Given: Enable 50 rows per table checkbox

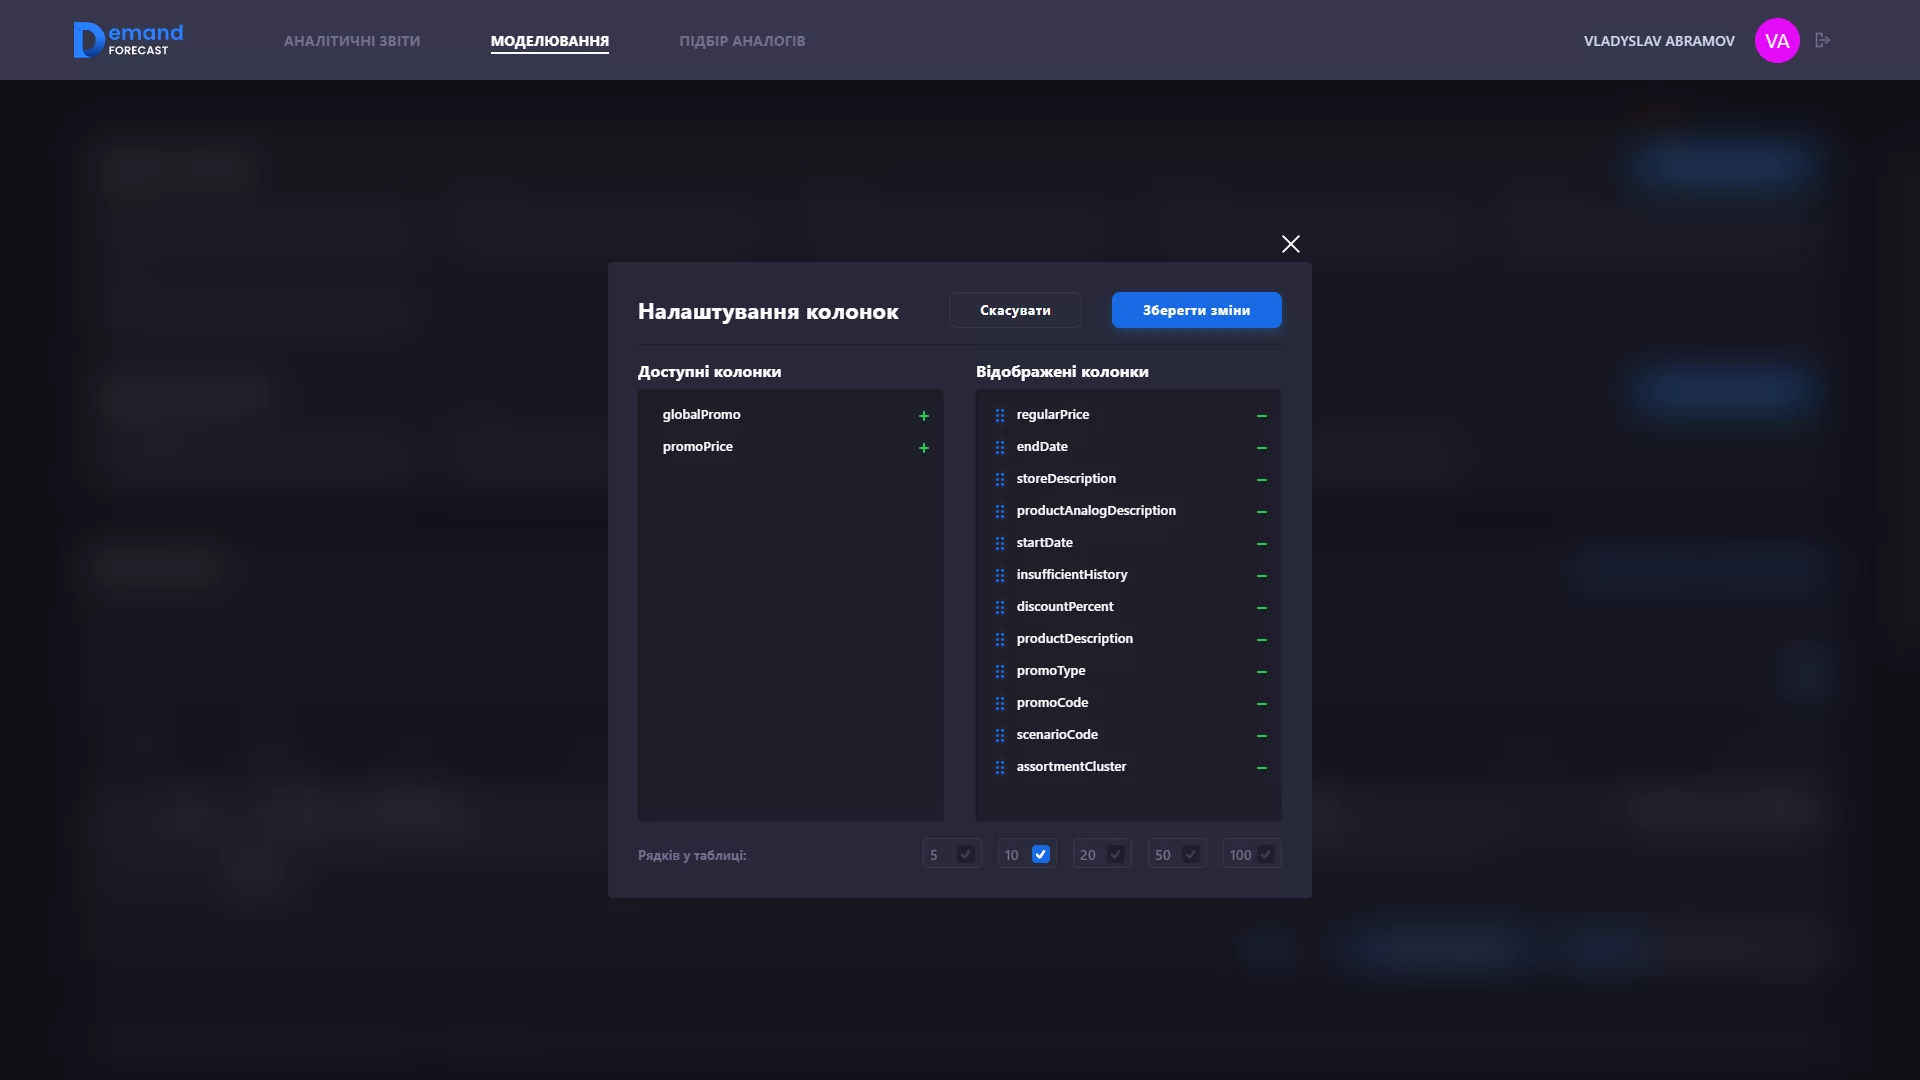Looking at the screenshot, I should tap(1190, 854).
